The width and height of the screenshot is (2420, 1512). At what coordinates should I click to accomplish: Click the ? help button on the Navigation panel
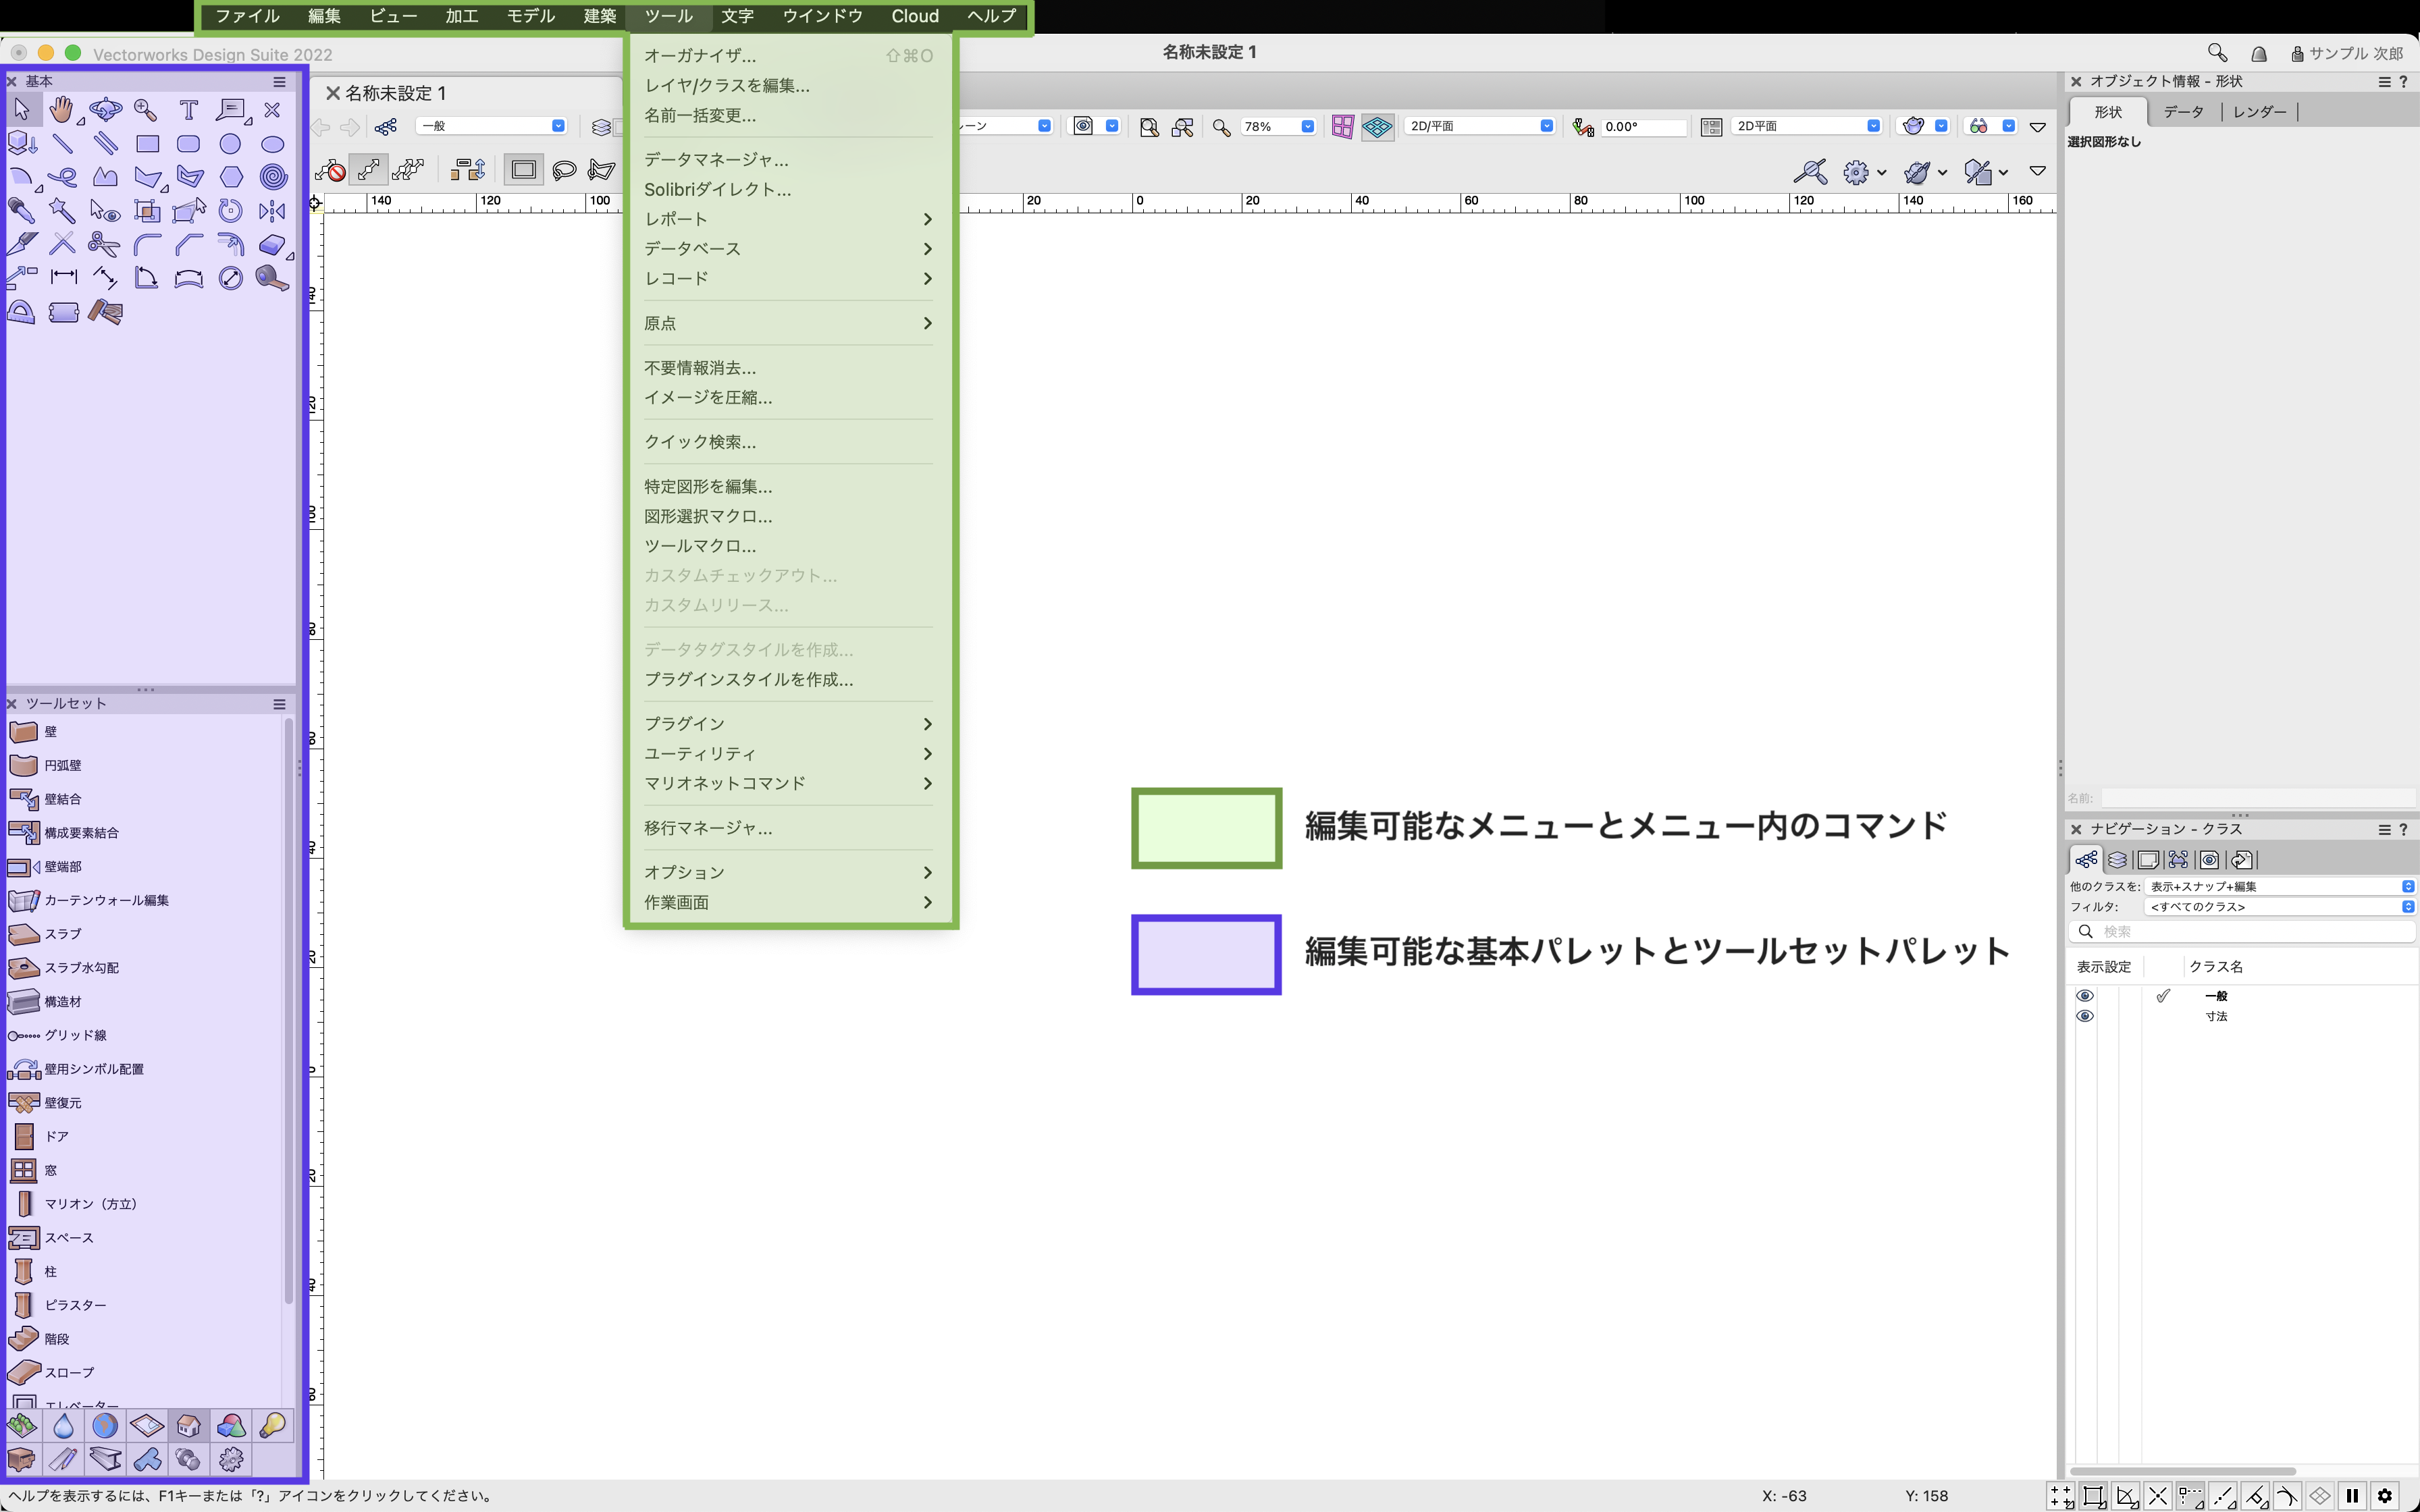2405,829
